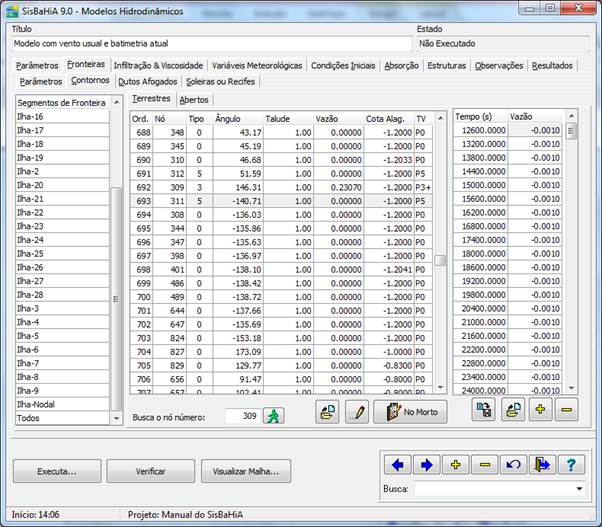Viewport: 602px width, 527px height.
Task: Collapse the Segmentos de Fronteira header arrow
Action: tap(116, 102)
